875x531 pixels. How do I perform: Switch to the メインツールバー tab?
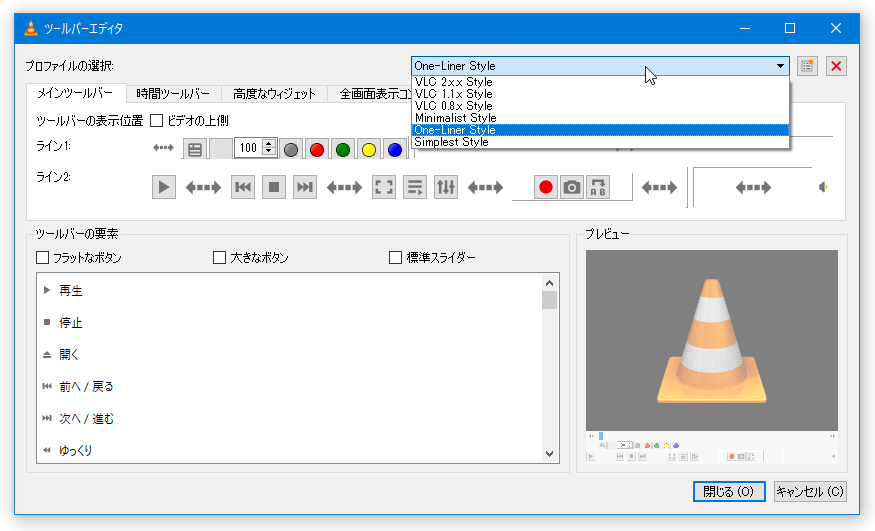pos(75,93)
